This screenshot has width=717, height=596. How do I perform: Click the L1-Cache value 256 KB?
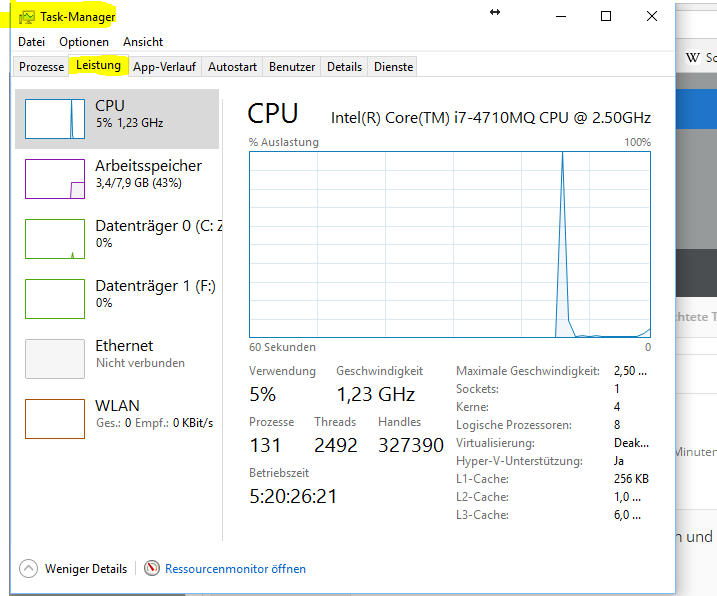pyautogui.click(x=631, y=479)
